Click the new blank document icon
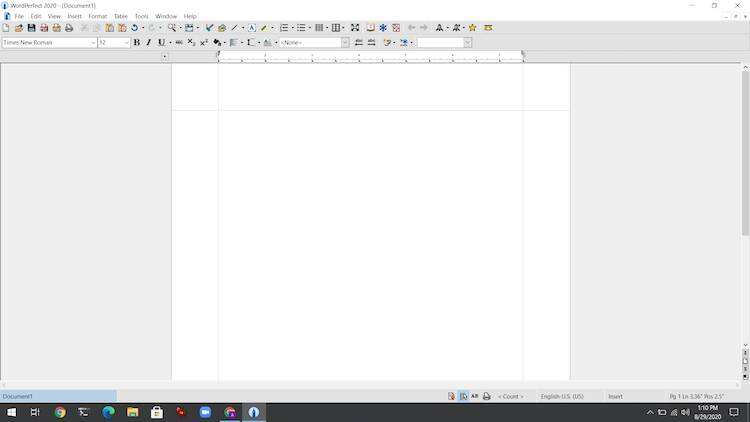750x422 pixels. (x=6, y=28)
